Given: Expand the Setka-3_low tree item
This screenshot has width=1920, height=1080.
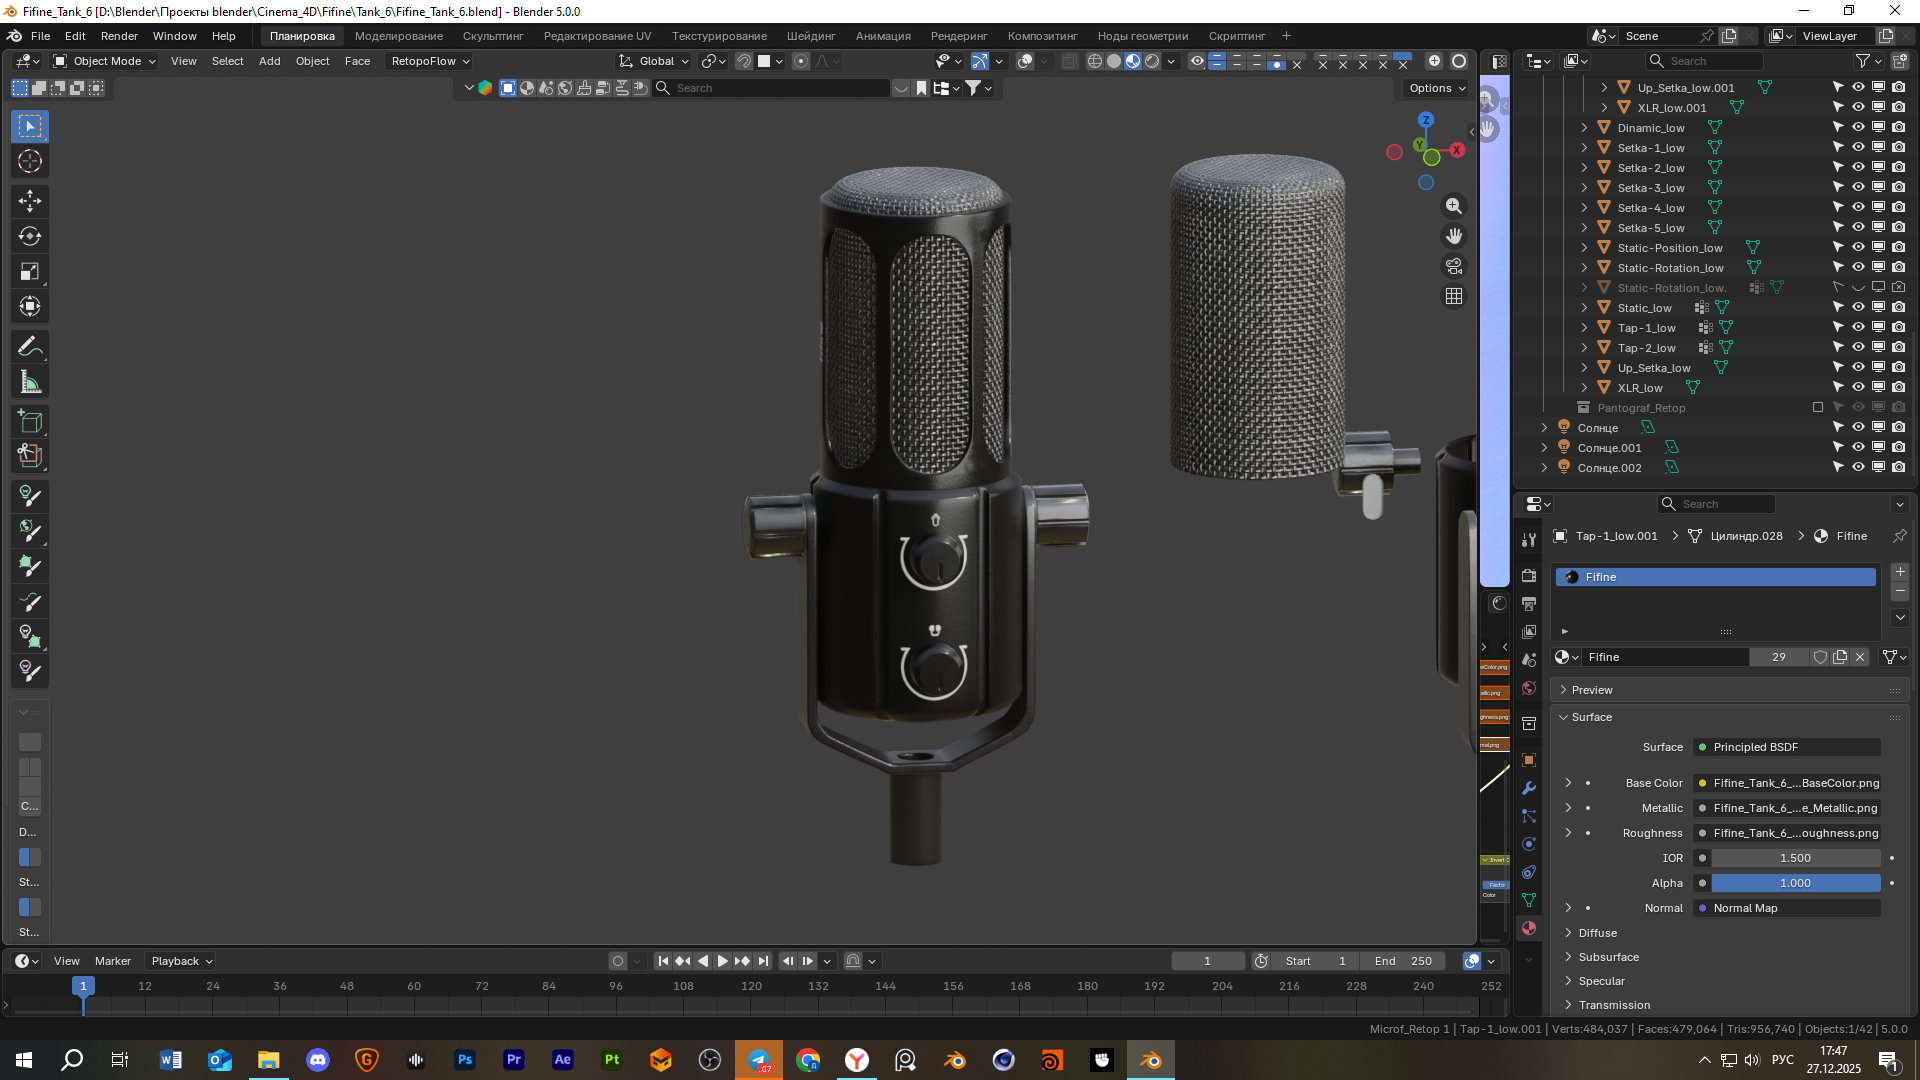Looking at the screenshot, I should click(1584, 188).
